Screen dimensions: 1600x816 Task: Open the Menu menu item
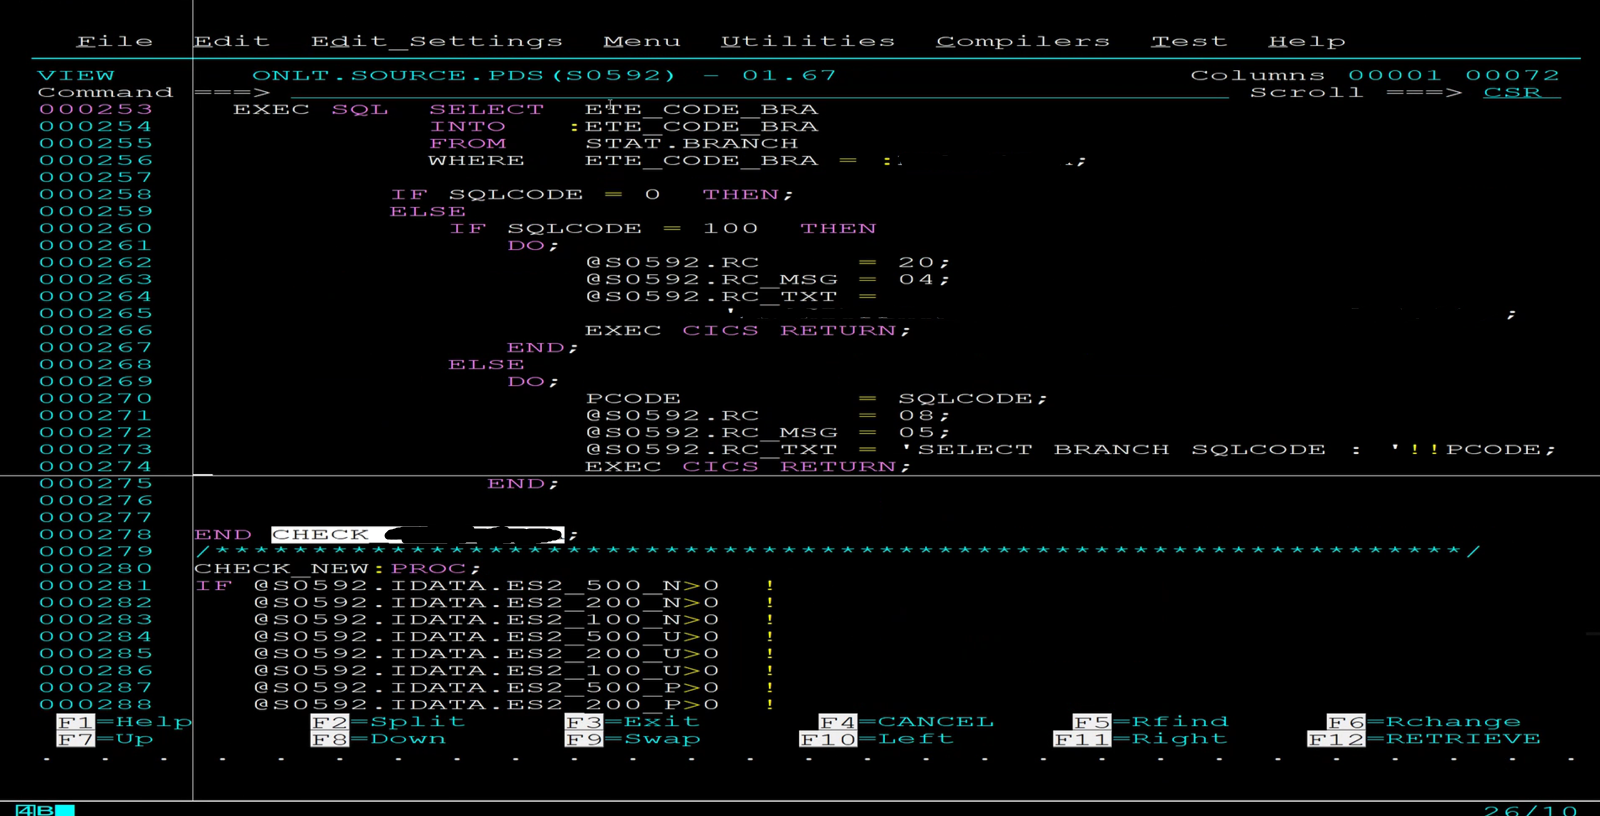642,41
